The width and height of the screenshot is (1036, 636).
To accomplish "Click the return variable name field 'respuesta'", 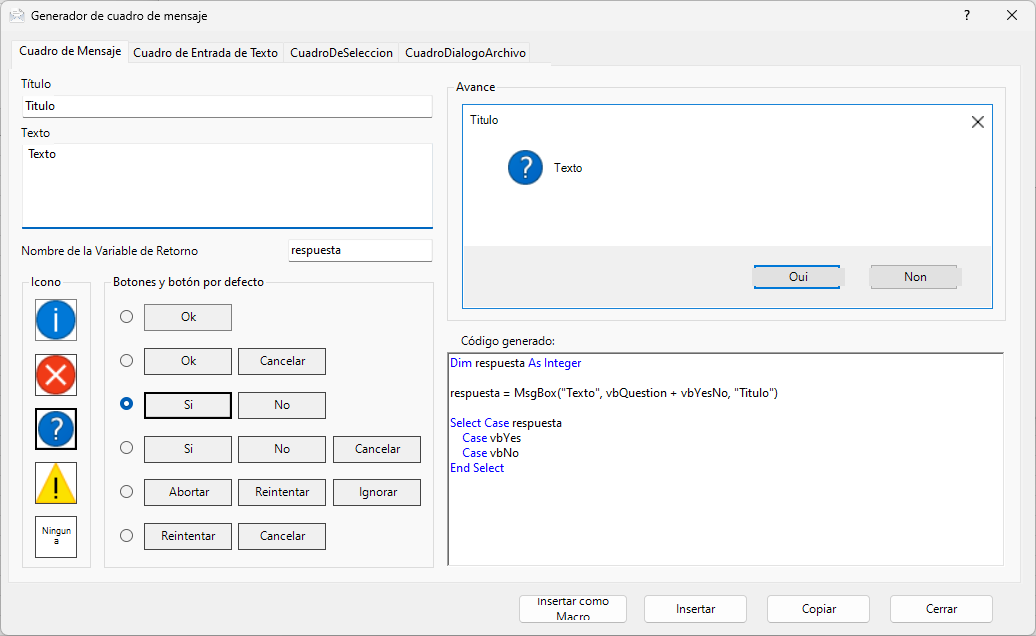I will coord(360,250).
